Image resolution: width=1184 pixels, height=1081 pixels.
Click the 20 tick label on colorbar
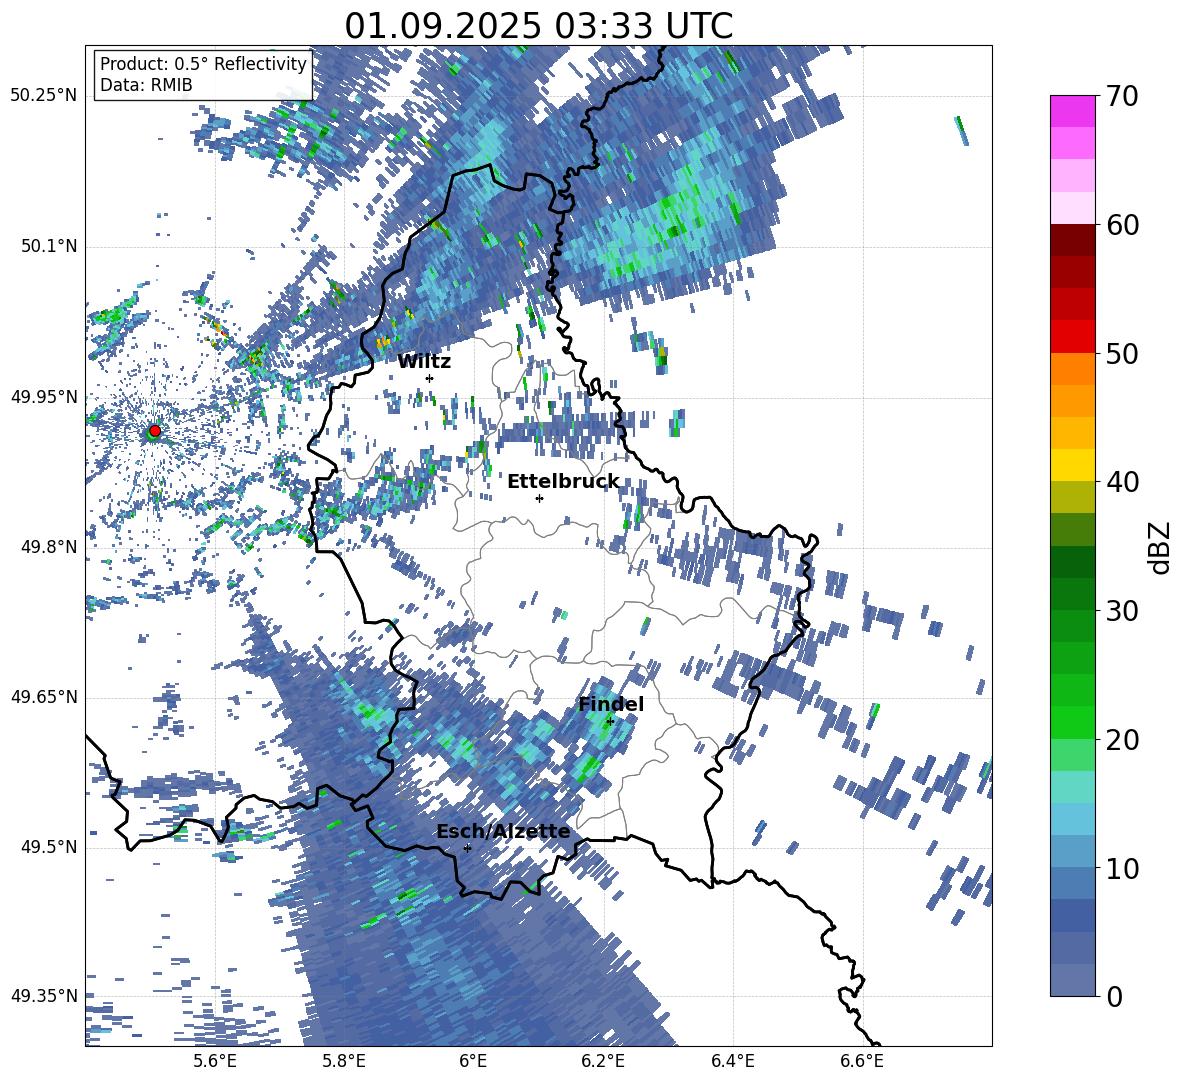click(1121, 740)
